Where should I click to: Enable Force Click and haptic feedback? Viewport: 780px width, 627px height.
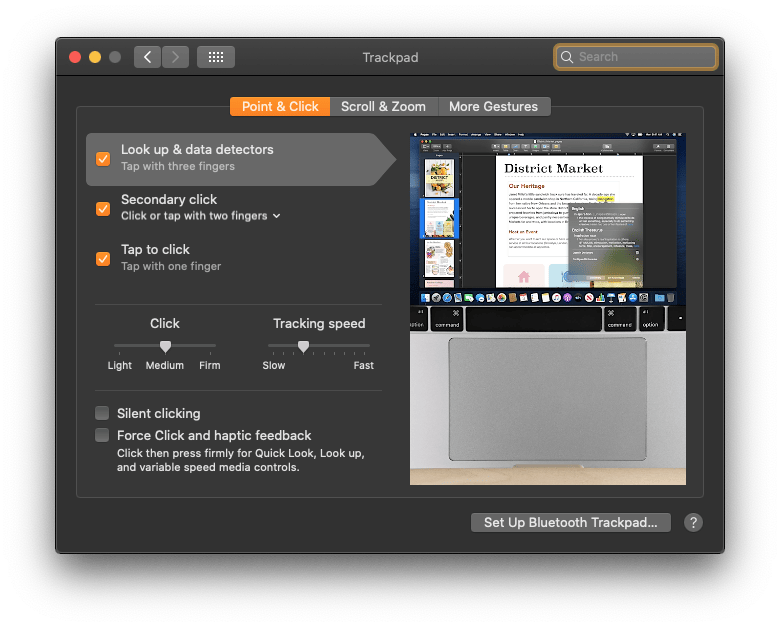(x=102, y=435)
